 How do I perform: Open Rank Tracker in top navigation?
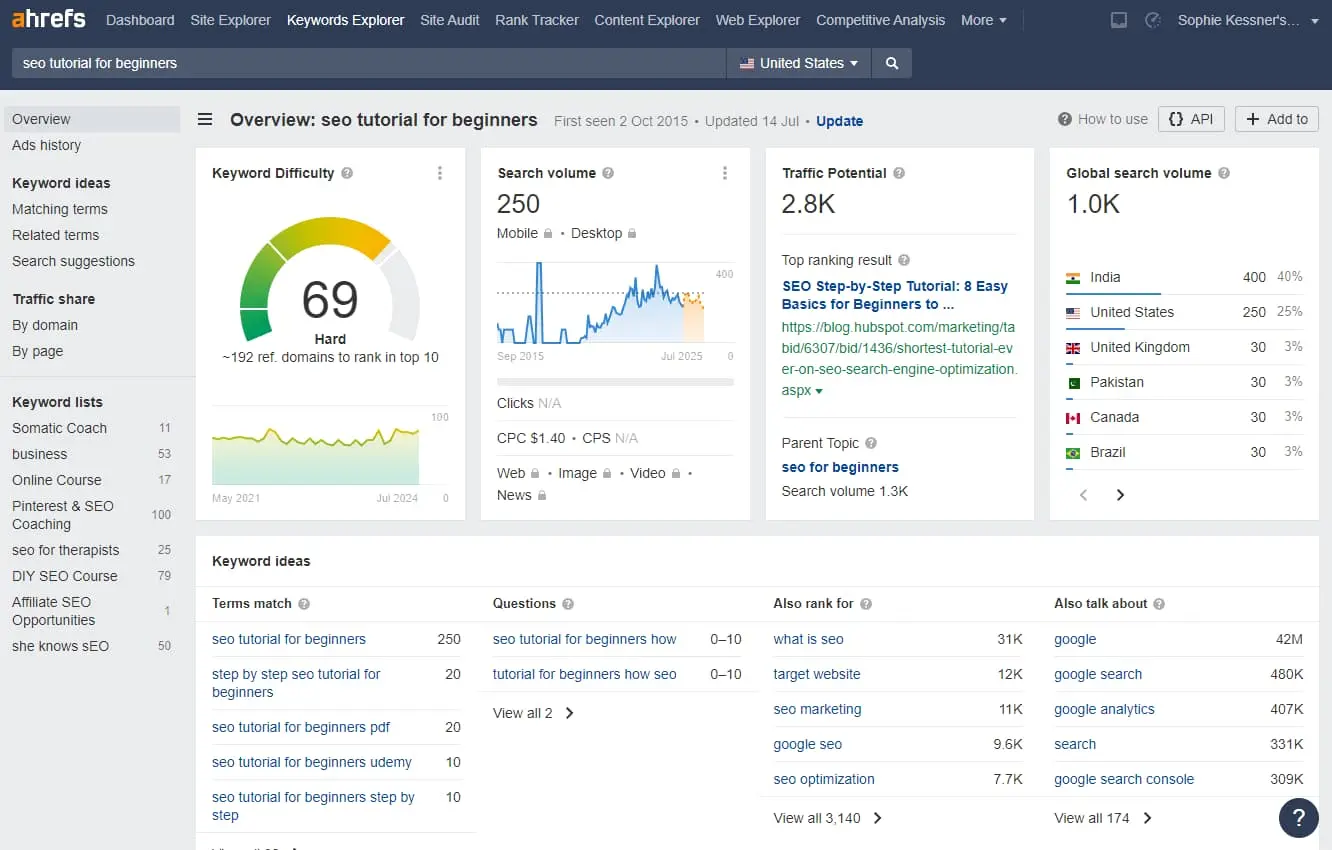[537, 20]
